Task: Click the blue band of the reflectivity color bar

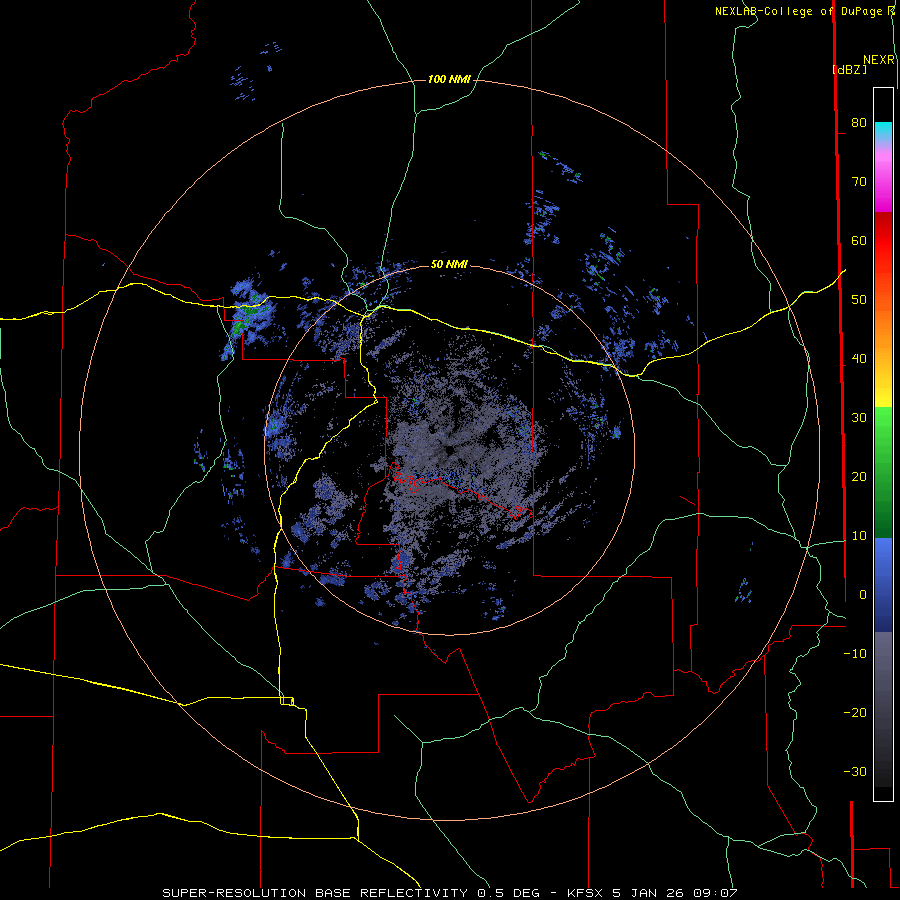Action: pyautogui.click(x=883, y=584)
